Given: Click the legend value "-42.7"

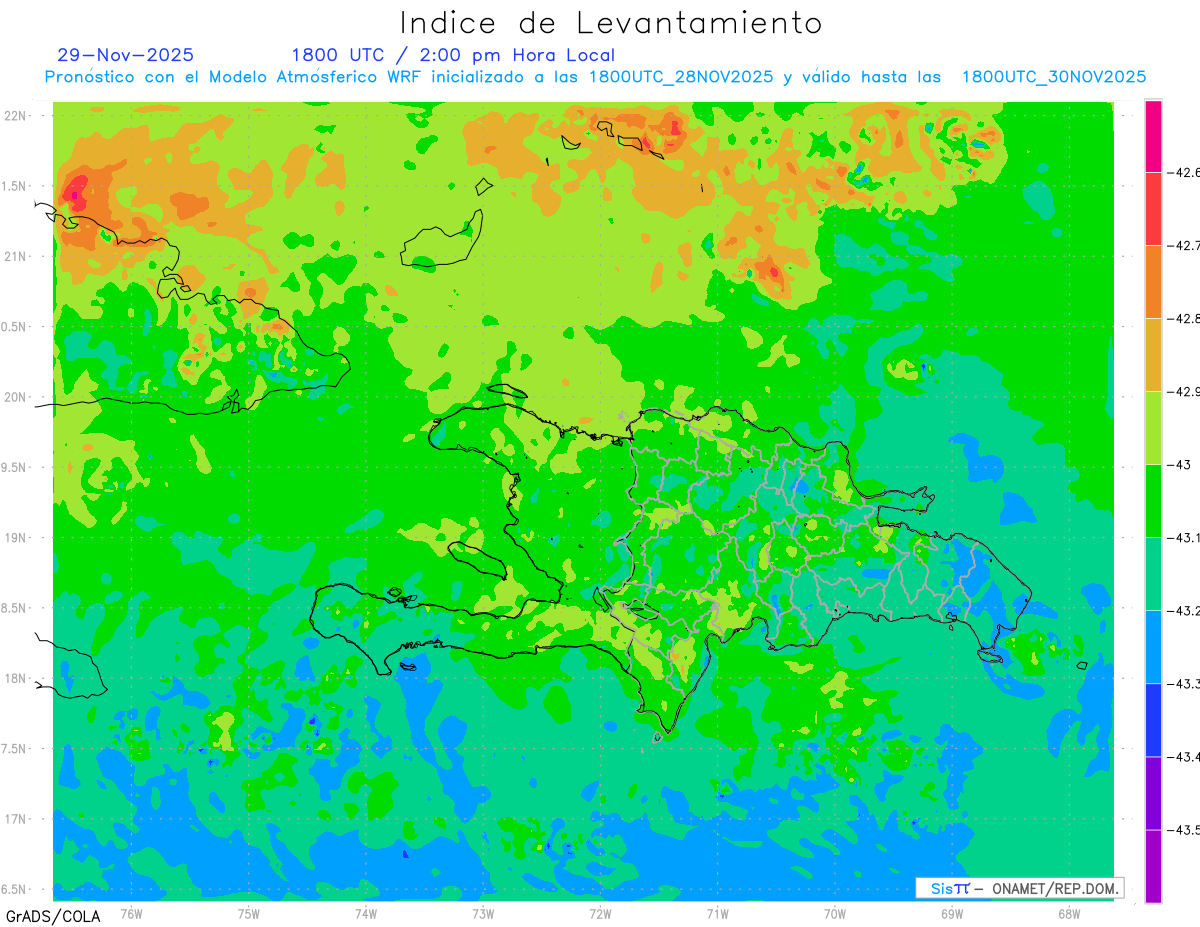Looking at the screenshot, I should tap(1185, 245).
